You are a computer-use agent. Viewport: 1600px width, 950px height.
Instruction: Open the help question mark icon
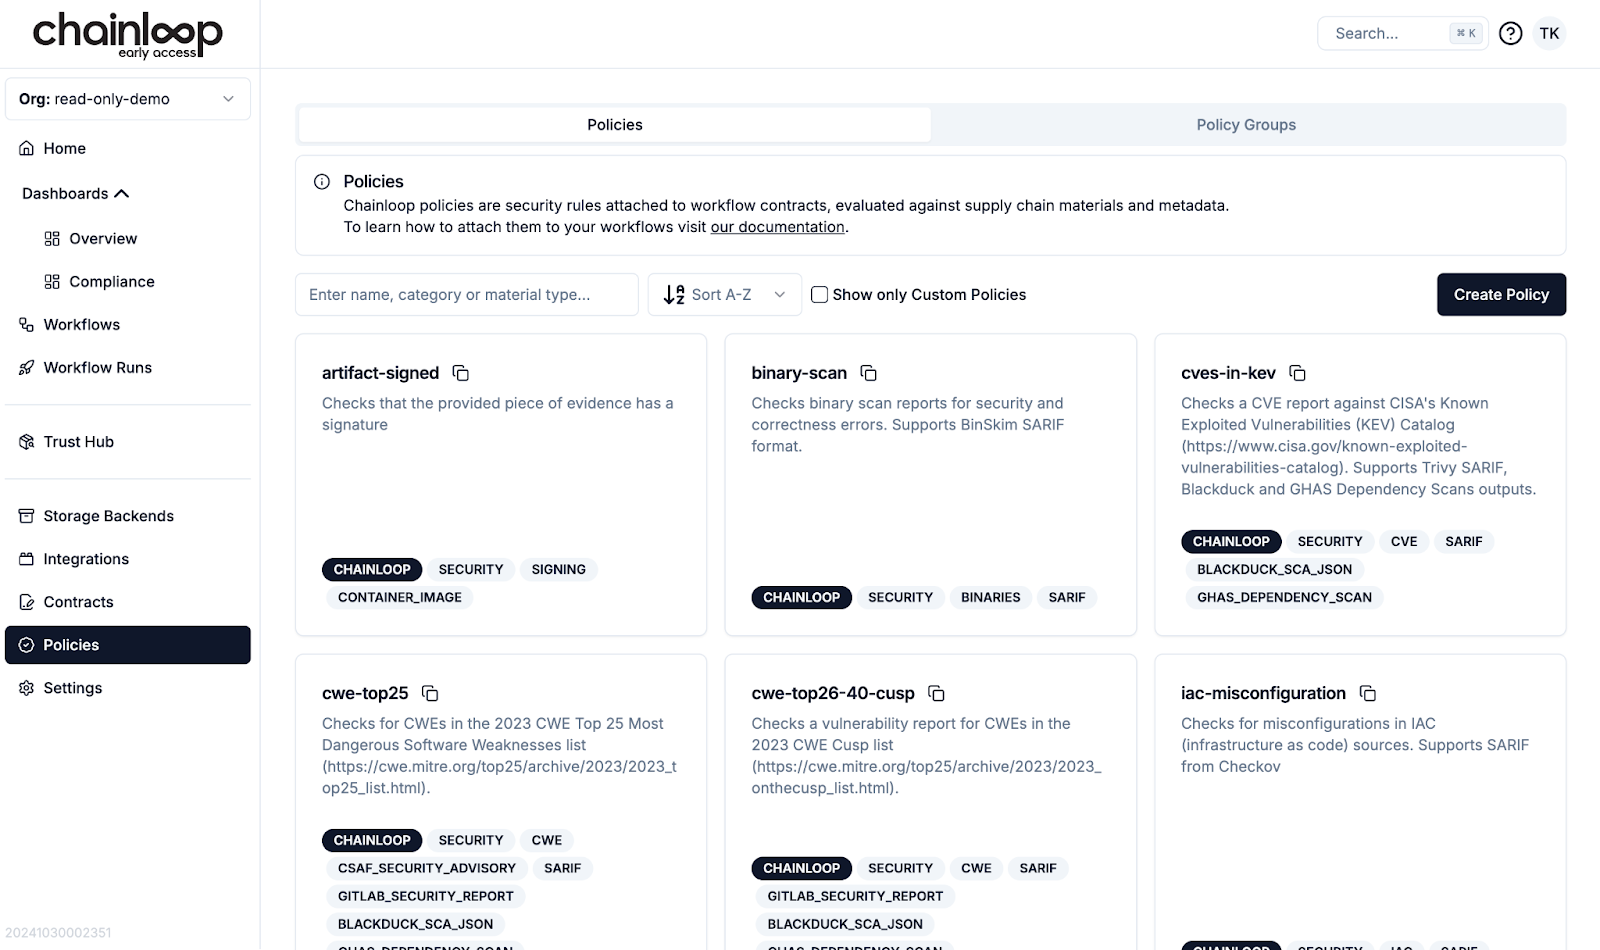point(1510,33)
